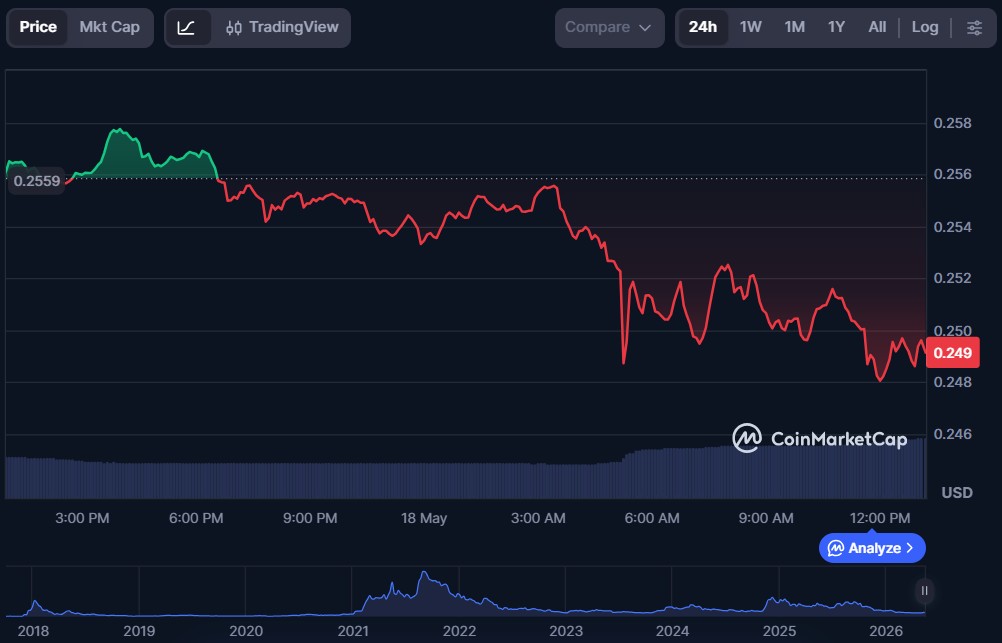The width and height of the screenshot is (1002, 643).
Task: Show the All time range
Action: [x=877, y=27]
